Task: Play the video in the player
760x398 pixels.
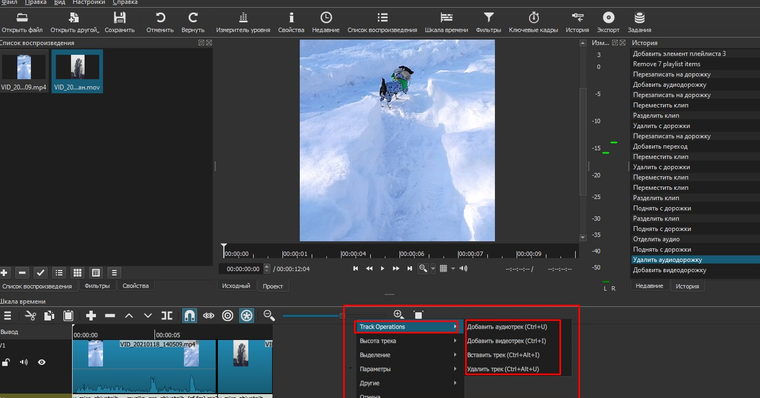Action: tap(382, 269)
